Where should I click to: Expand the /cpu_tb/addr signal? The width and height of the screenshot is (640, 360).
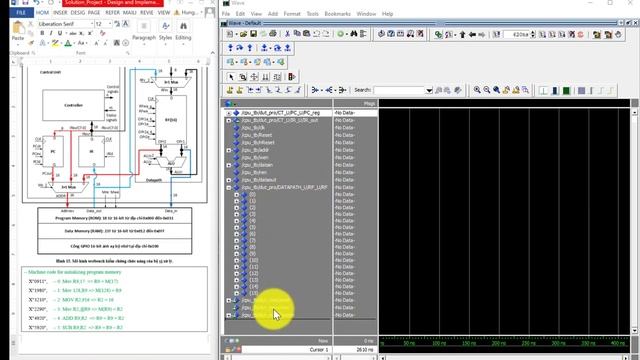click(229, 150)
